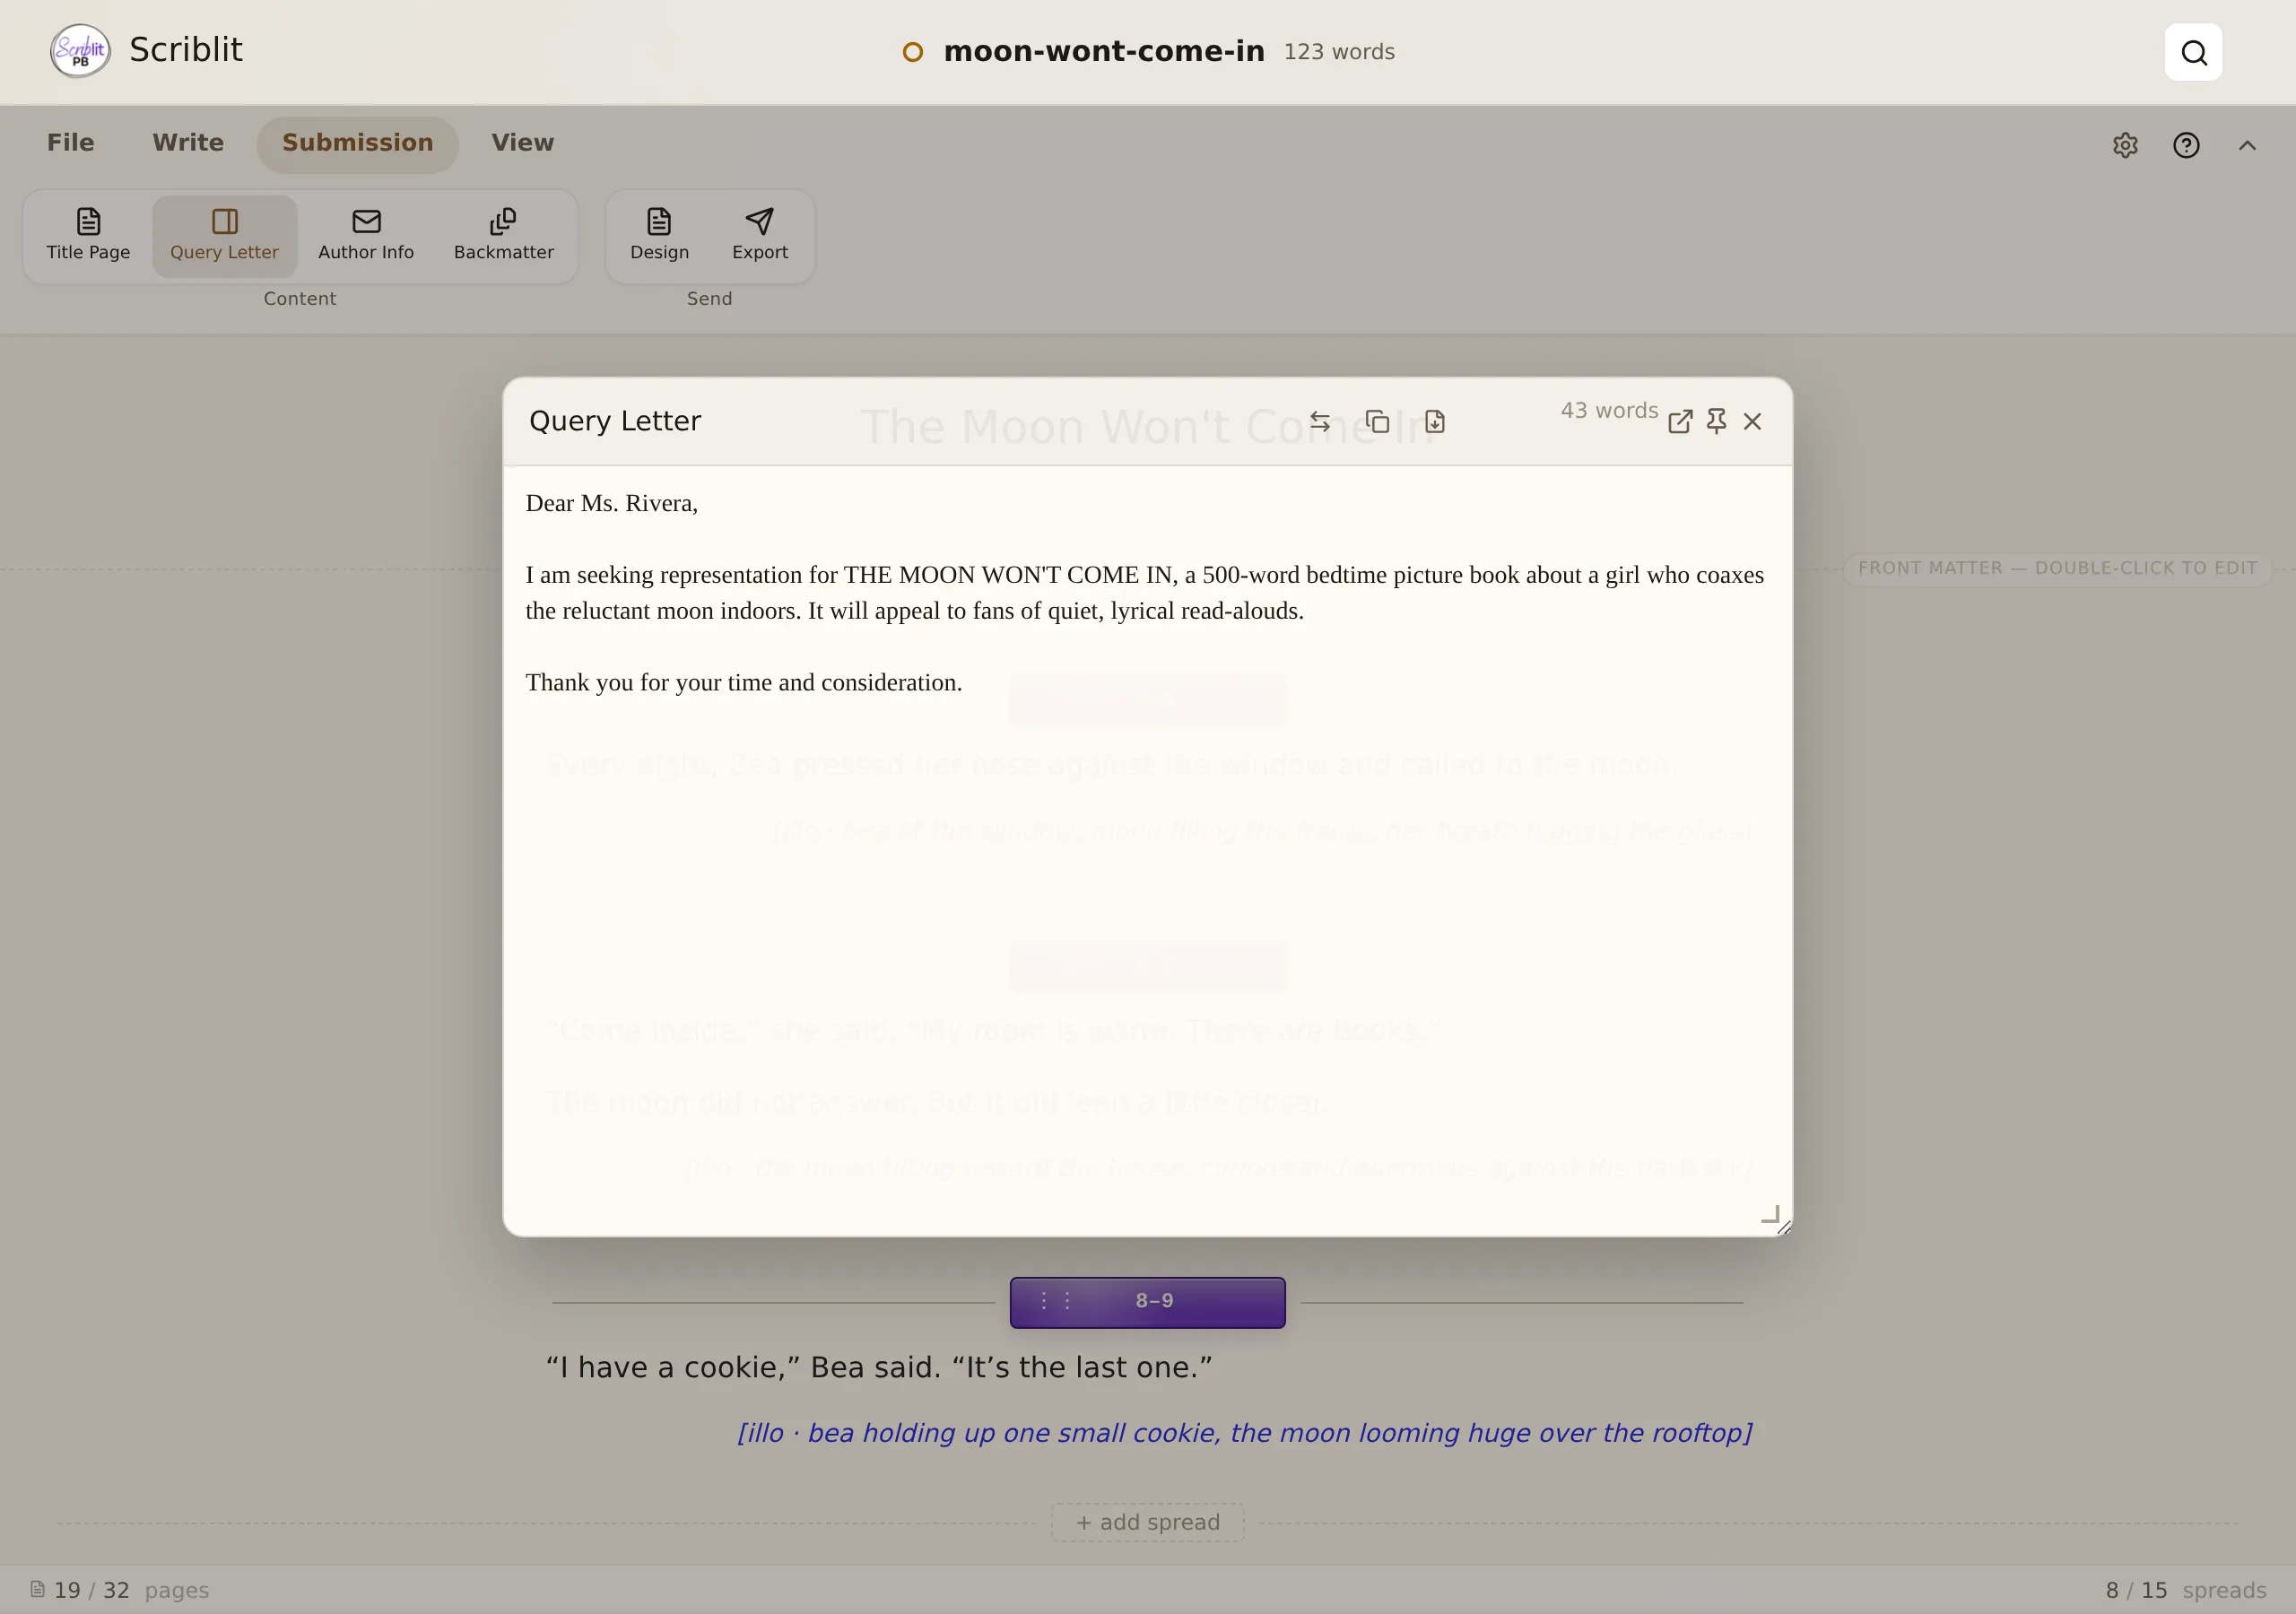Screen dimensions: 2296x1614
Task: Open settings gear icon
Action: pyautogui.click(x=2125, y=146)
